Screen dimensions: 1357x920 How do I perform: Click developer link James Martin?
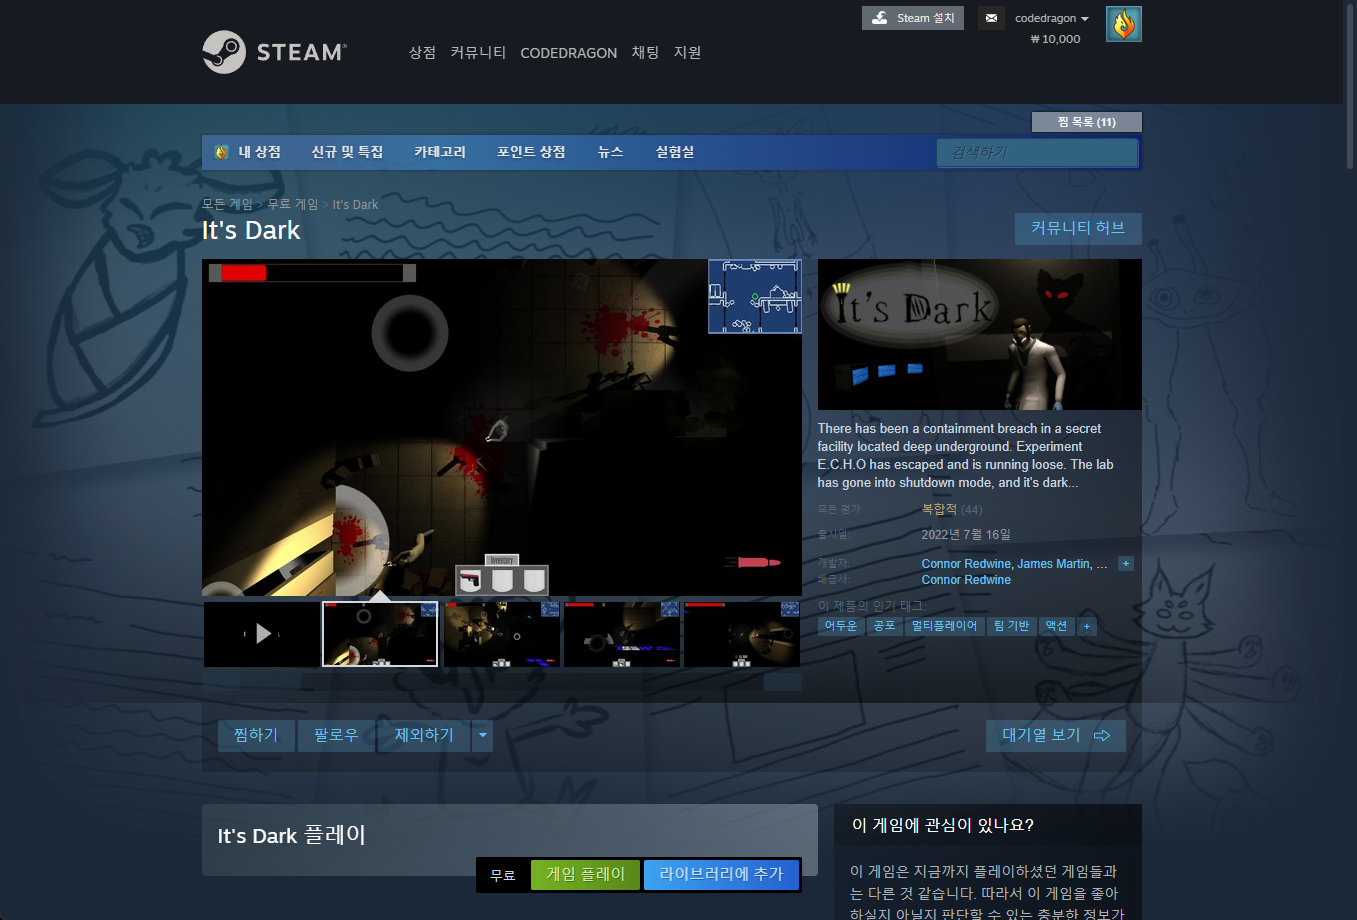tap(1054, 564)
